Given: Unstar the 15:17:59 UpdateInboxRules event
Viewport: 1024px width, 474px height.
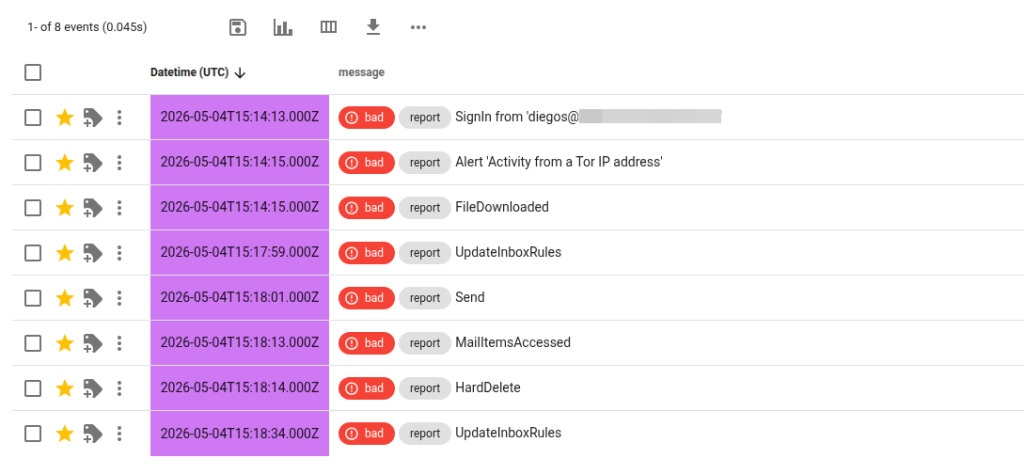Looking at the screenshot, I should (x=65, y=253).
